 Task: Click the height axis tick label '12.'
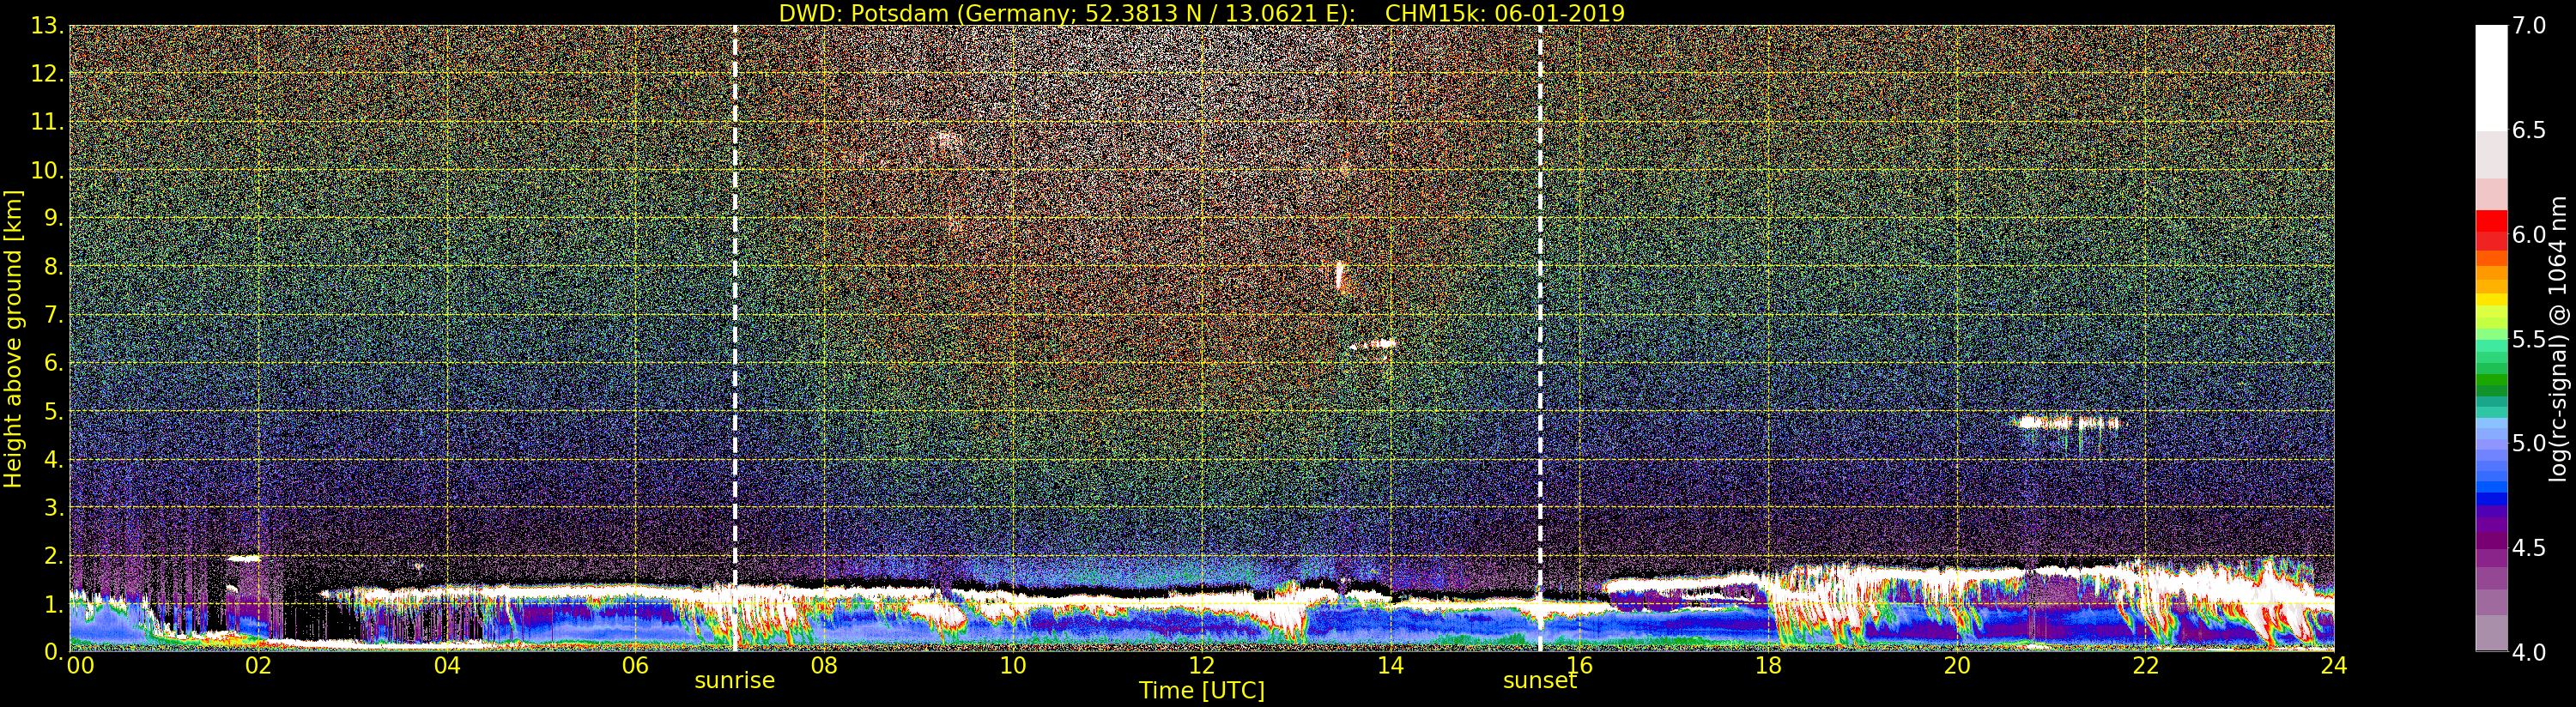[47, 74]
